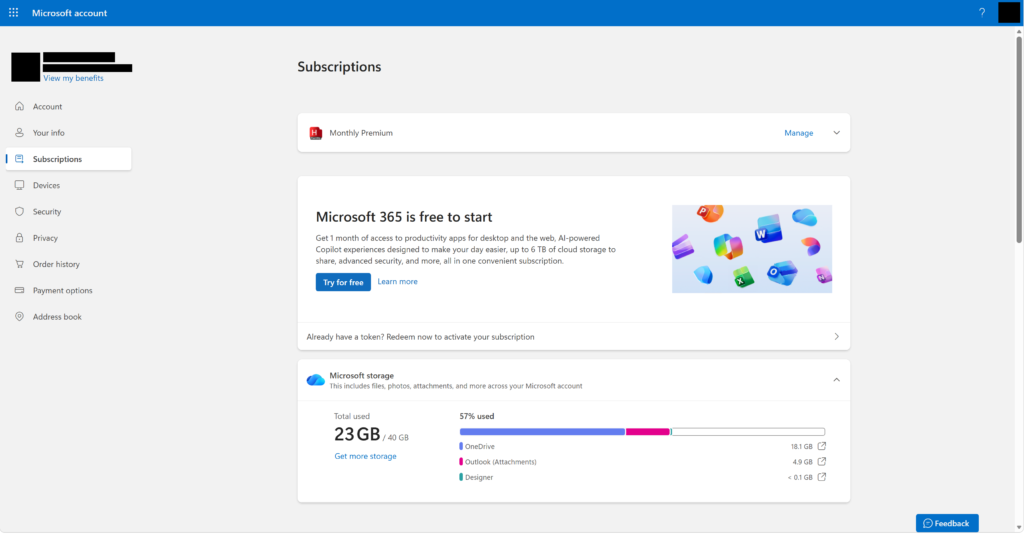Click the Your info person icon

[x=20, y=133]
